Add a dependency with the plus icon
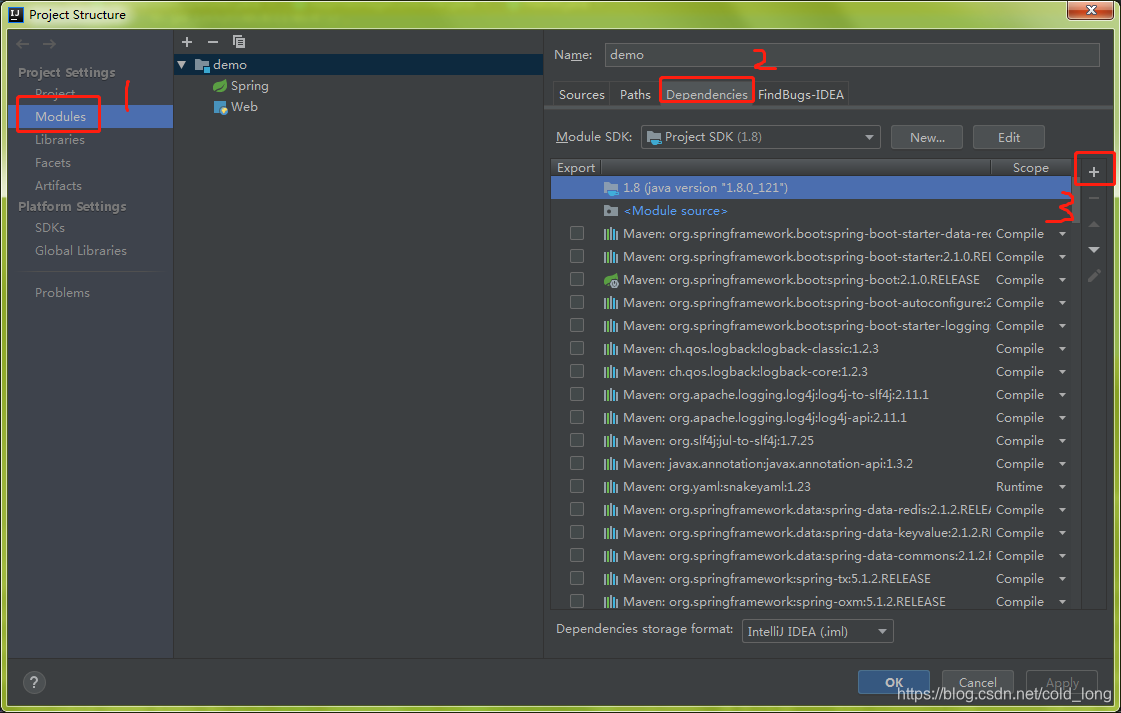The width and height of the screenshot is (1121, 713). click(x=1094, y=172)
